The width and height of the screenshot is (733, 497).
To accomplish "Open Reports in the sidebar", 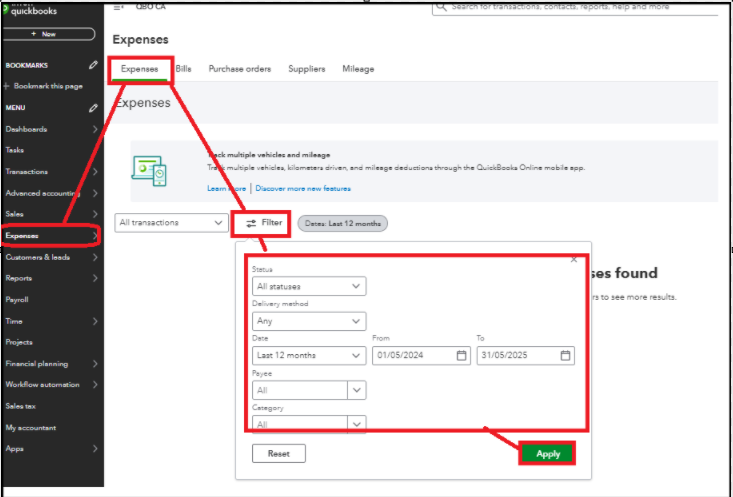I will point(19,278).
